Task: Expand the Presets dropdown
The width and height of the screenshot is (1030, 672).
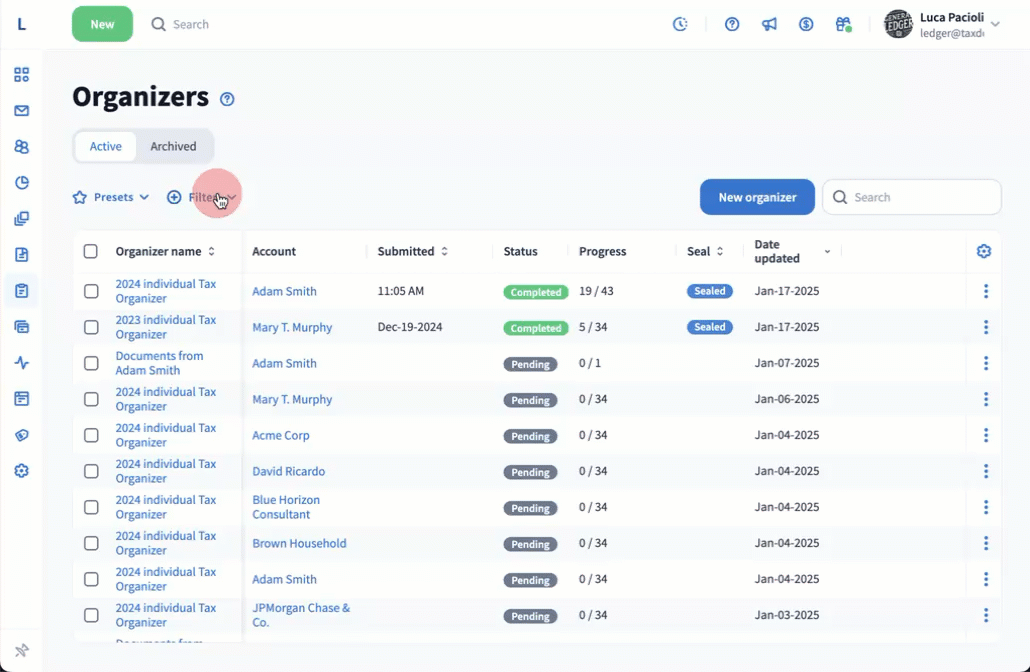Action: (111, 197)
